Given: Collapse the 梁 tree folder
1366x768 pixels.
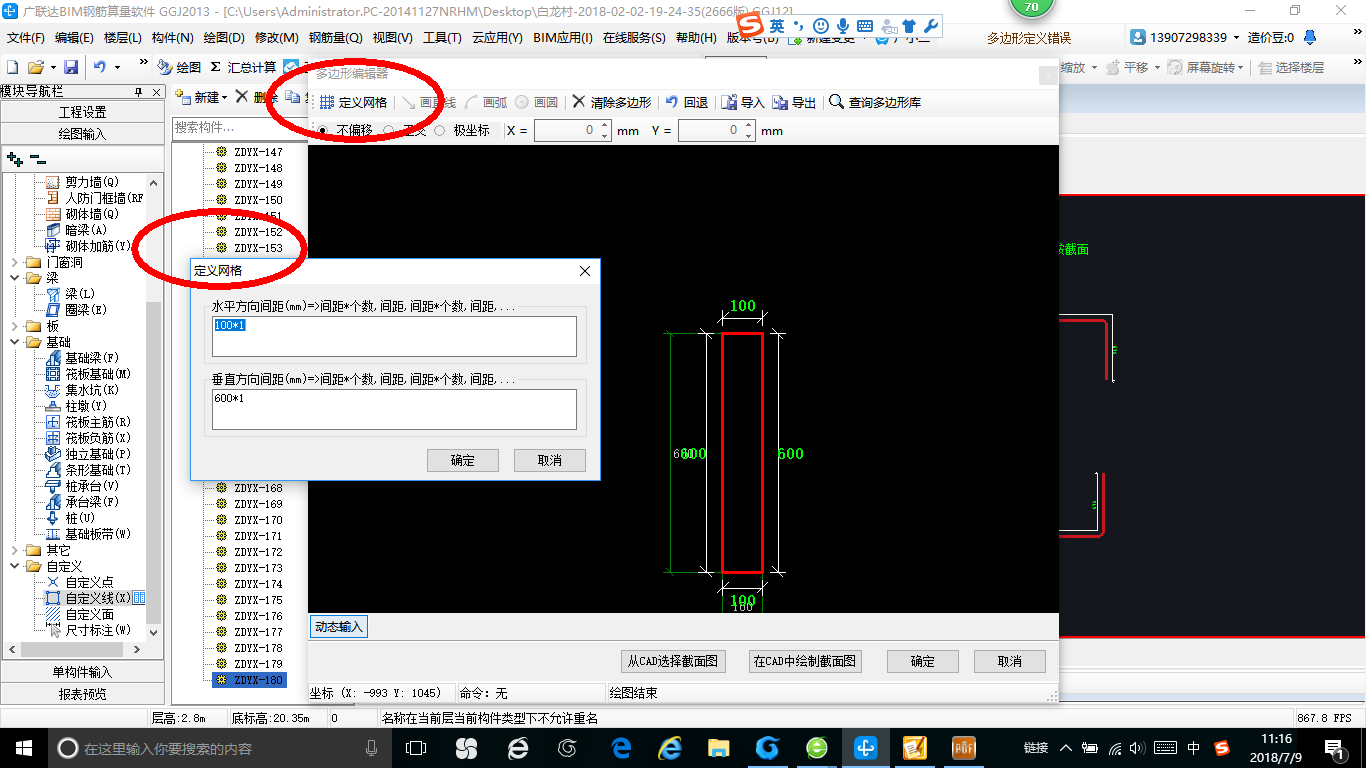Looking at the screenshot, I should [14, 278].
